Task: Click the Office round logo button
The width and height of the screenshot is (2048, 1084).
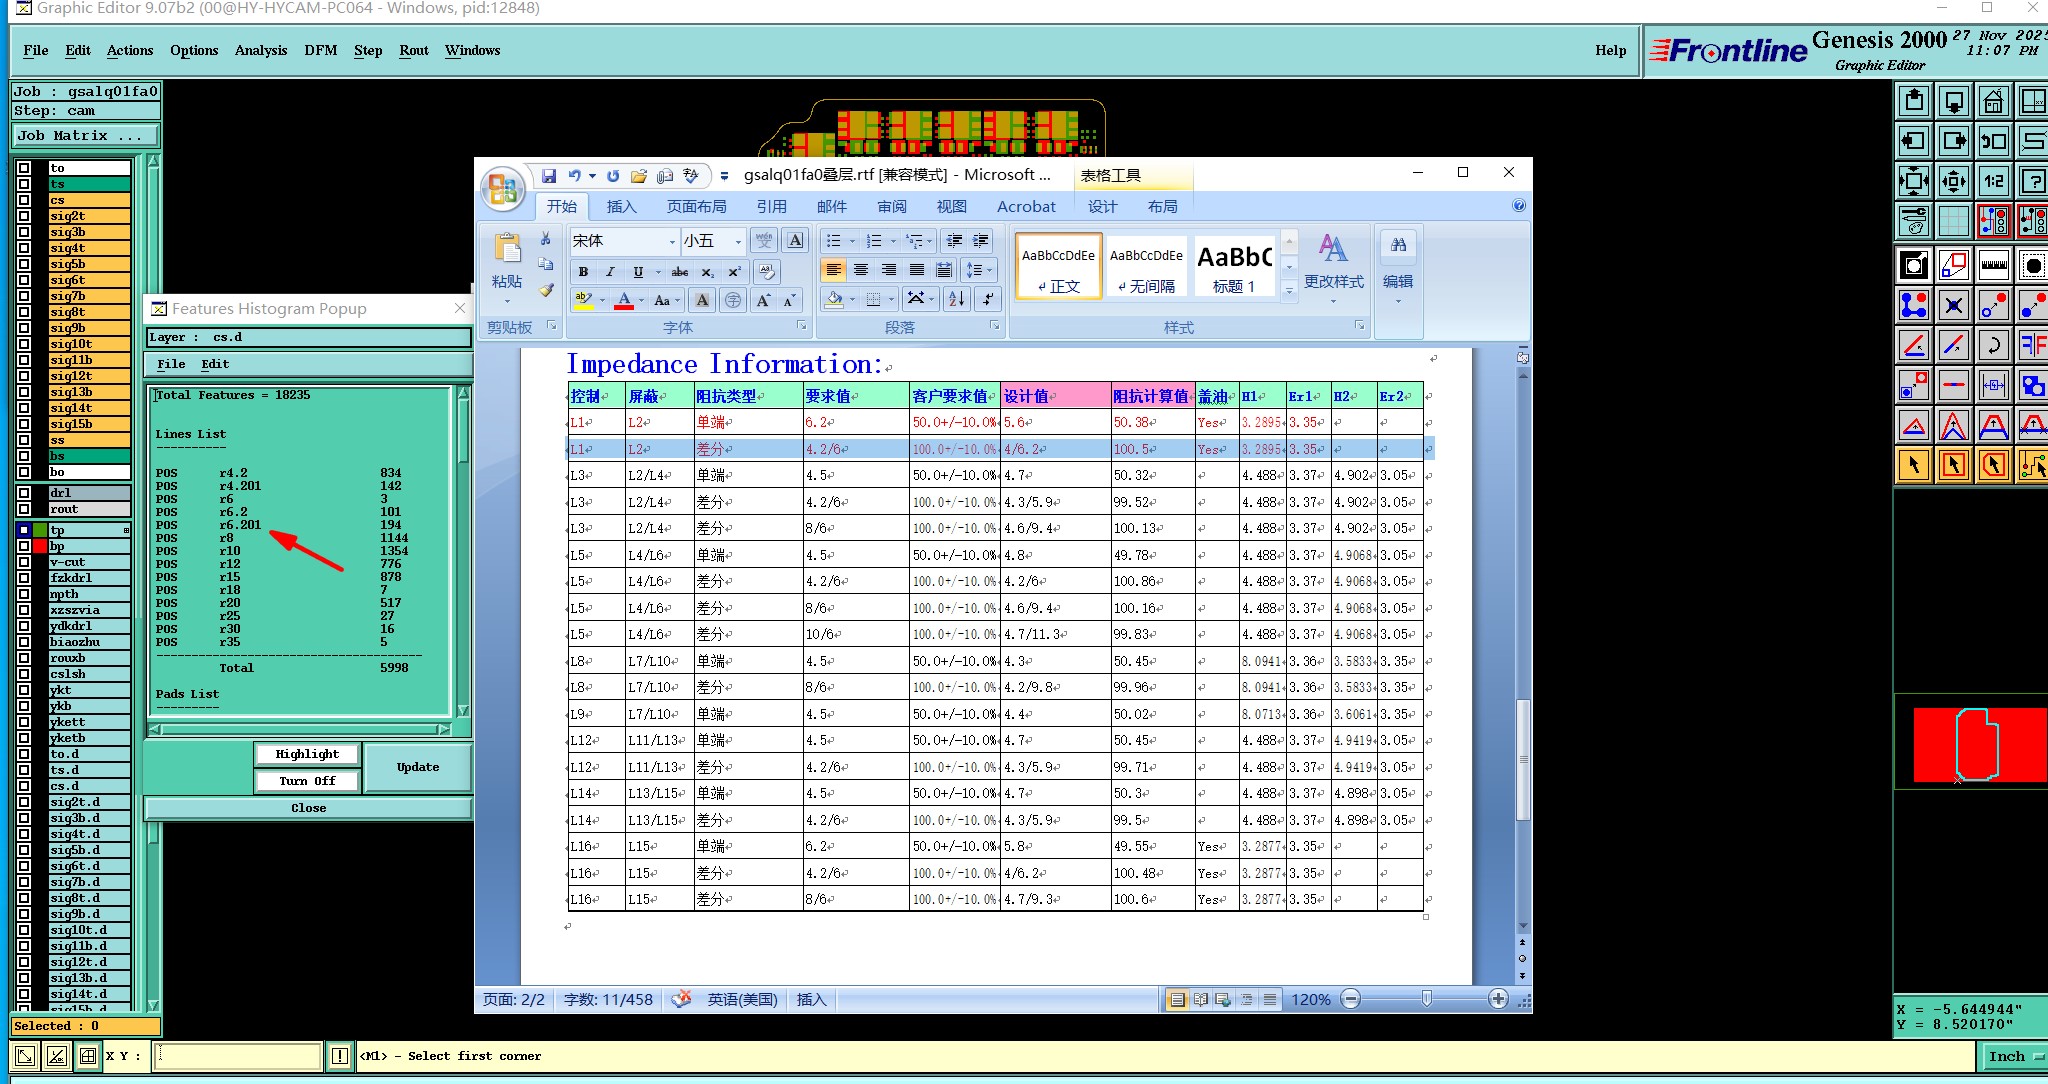Action: click(x=503, y=188)
